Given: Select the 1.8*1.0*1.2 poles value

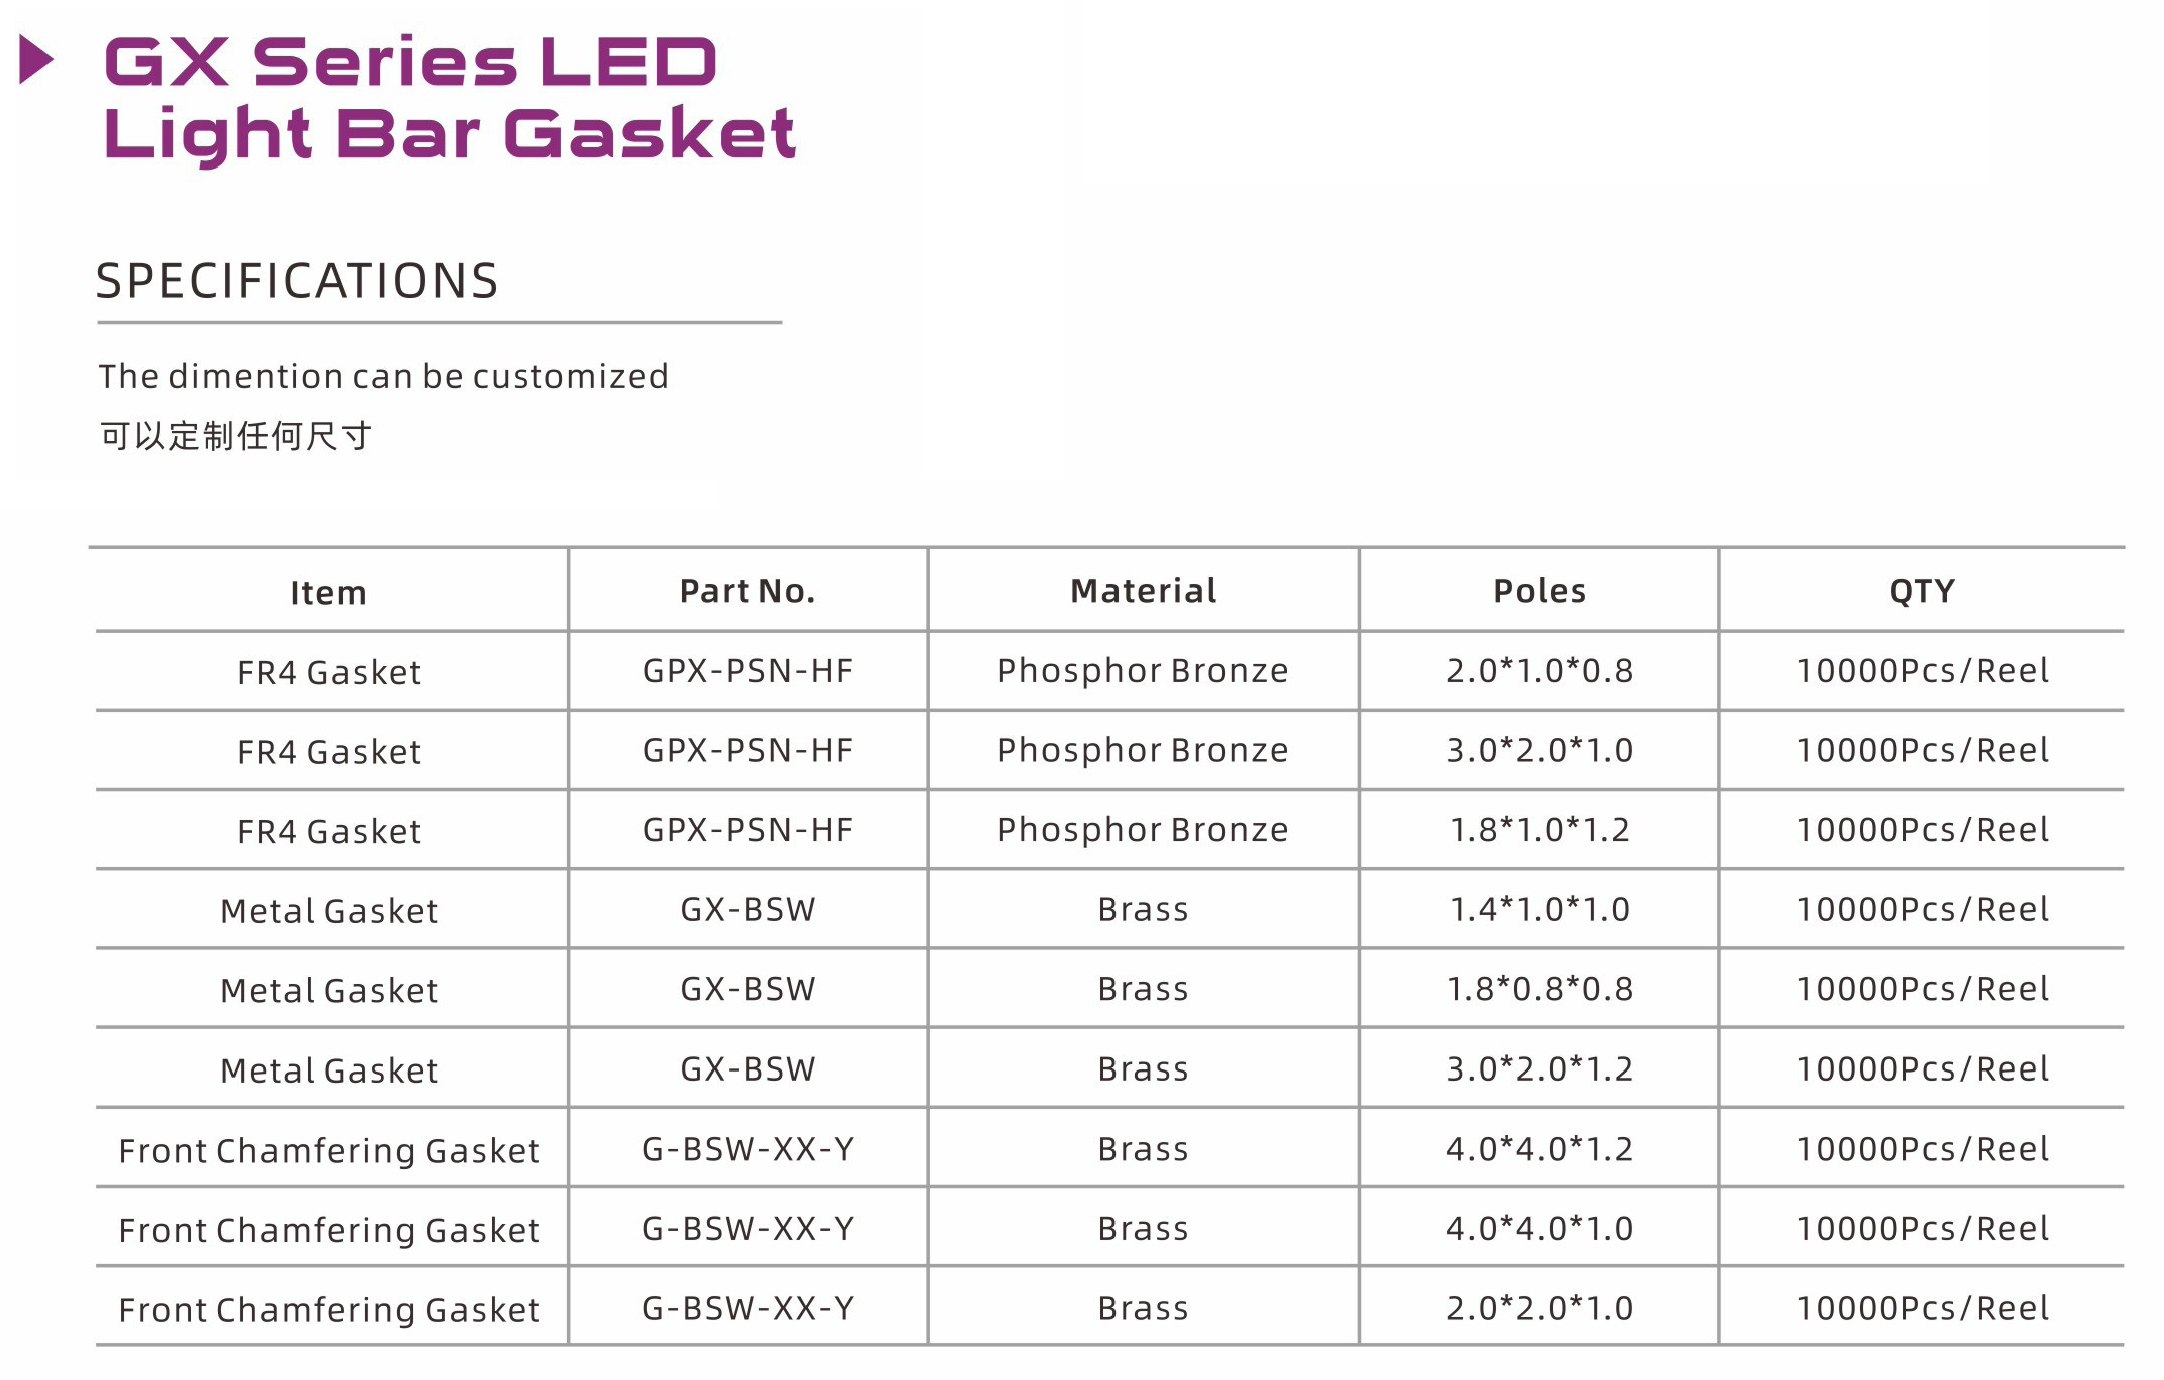Looking at the screenshot, I should (x=1539, y=830).
